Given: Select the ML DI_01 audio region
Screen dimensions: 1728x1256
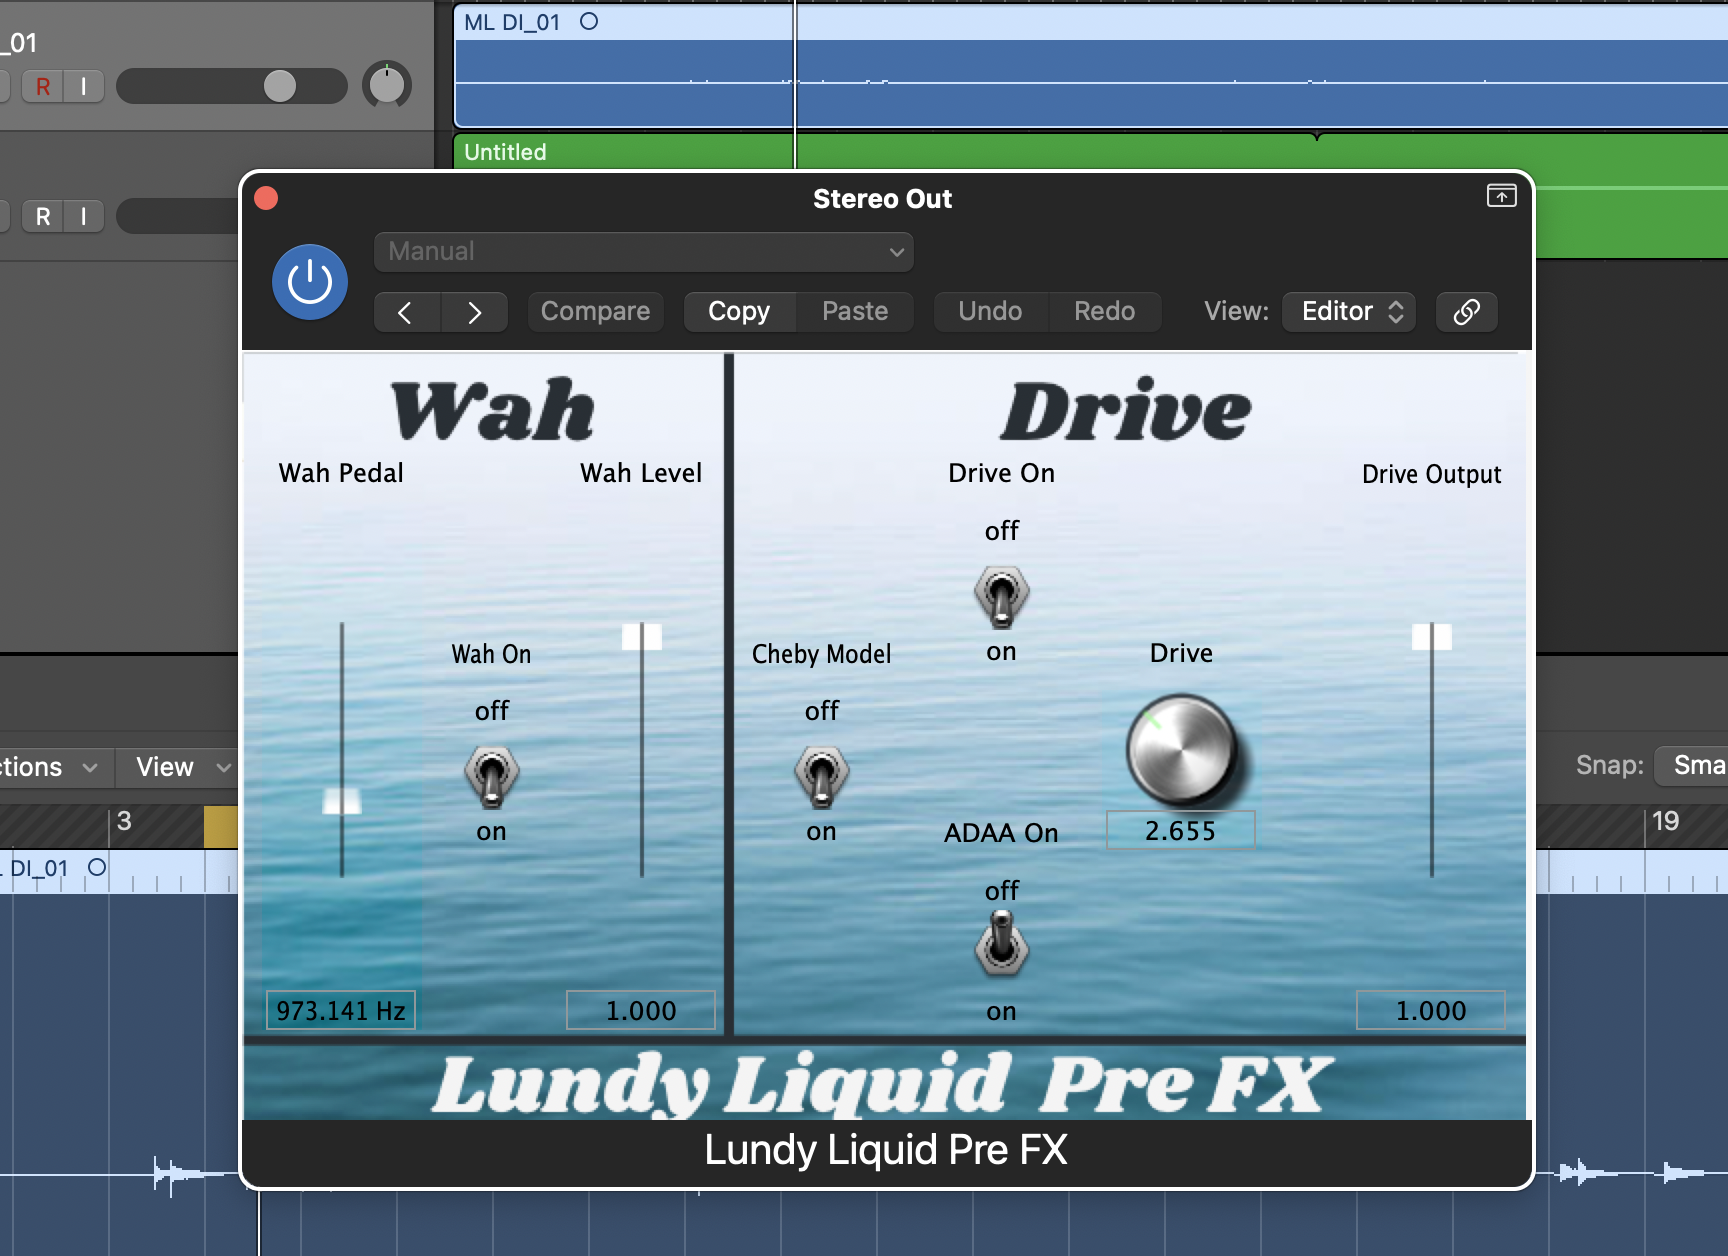Looking at the screenshot, I should pos(1091,66).
